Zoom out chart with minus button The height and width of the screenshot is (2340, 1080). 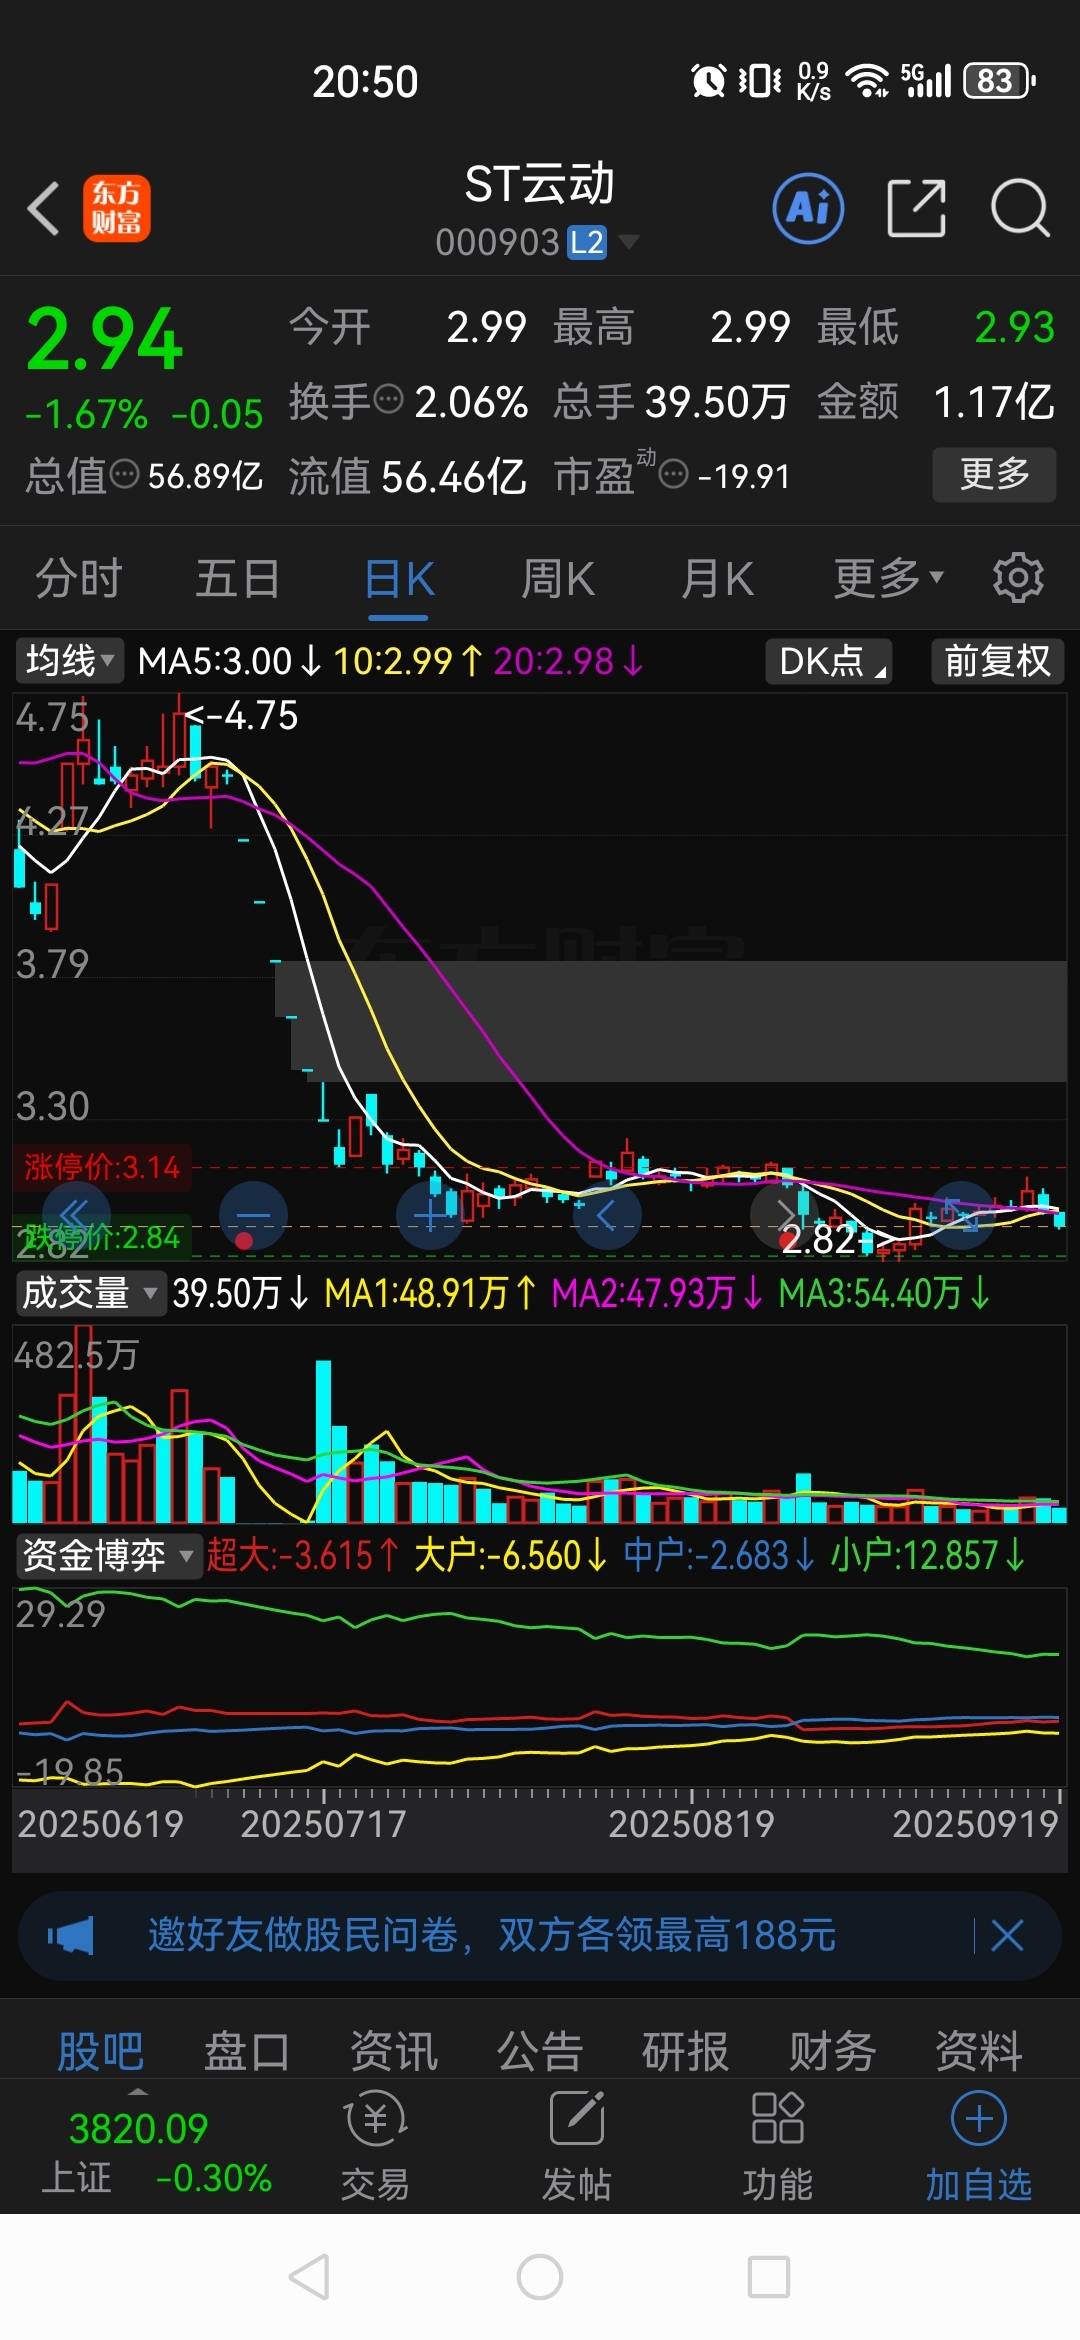tap(252, 1214)
